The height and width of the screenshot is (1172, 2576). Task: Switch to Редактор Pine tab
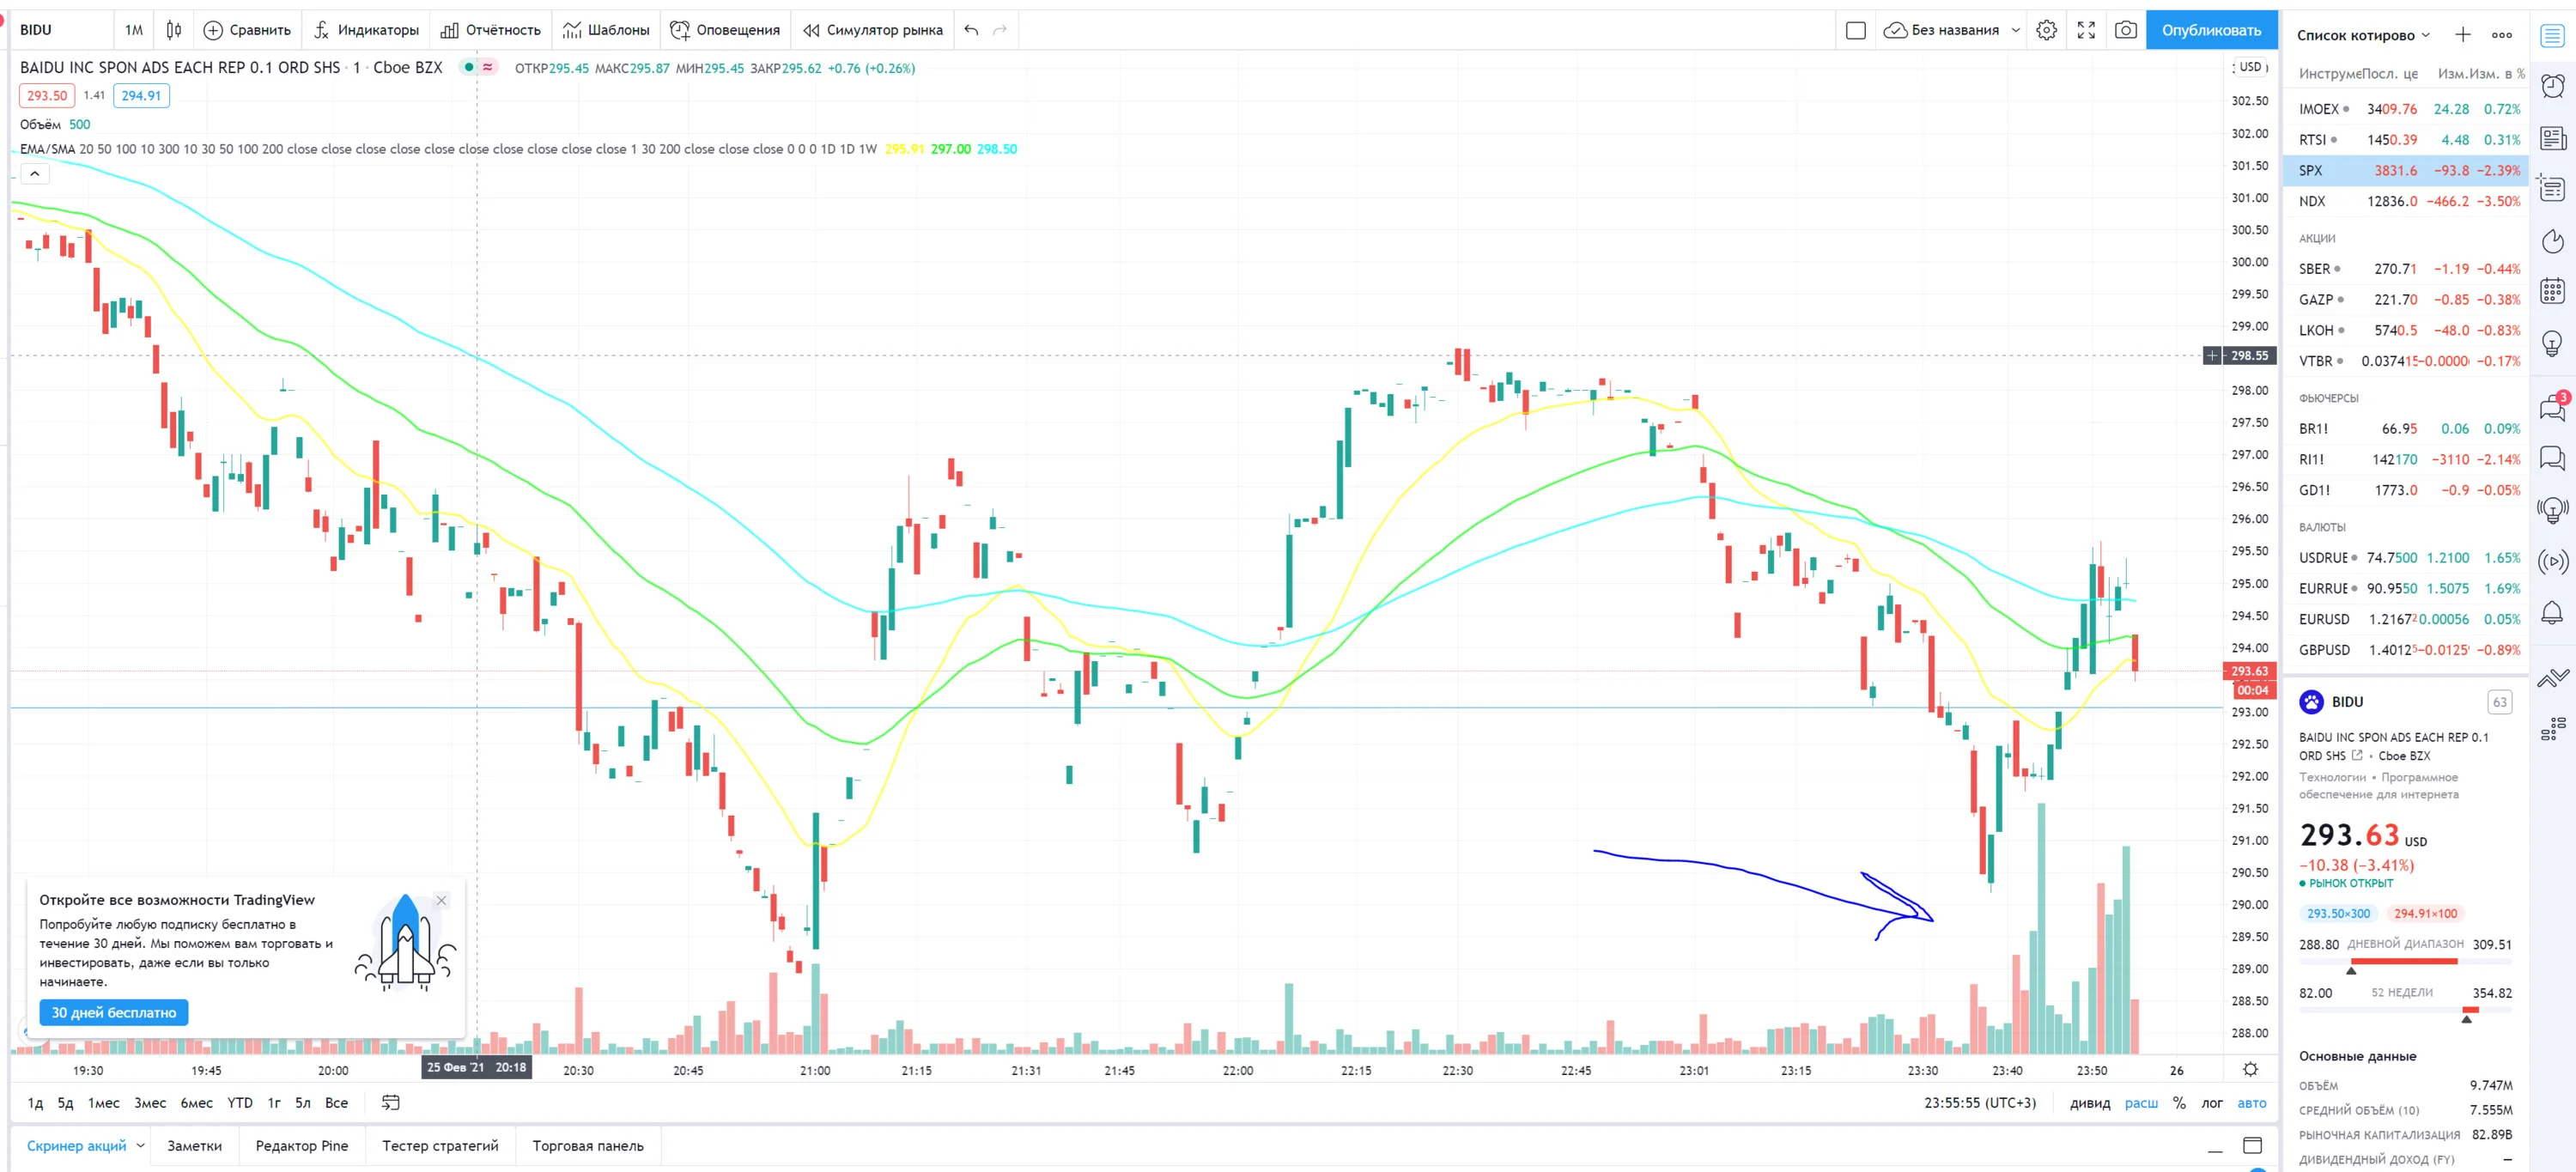click(x=302, y=1146)
